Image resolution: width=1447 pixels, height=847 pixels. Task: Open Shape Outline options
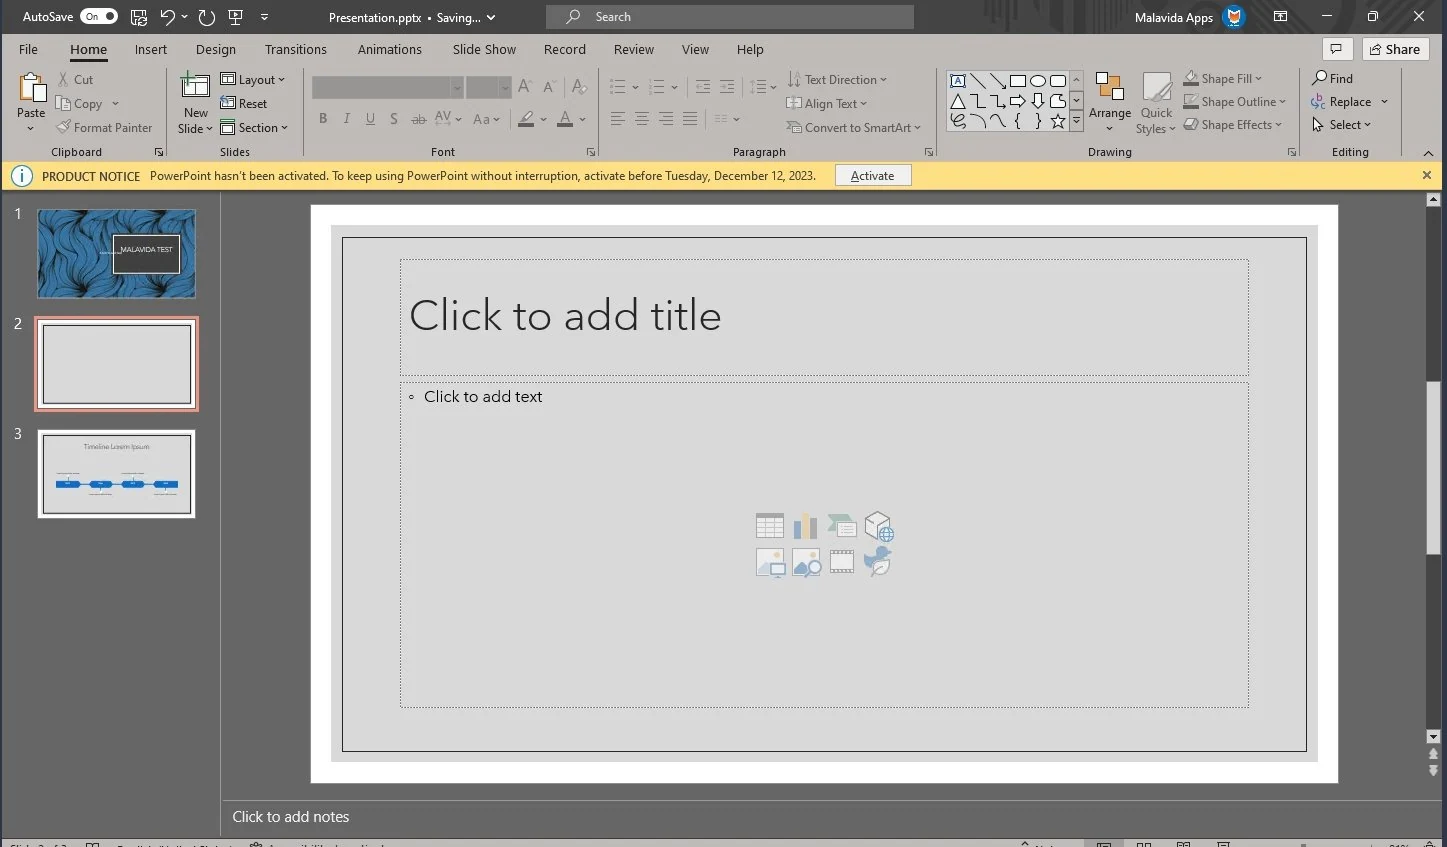tap(1235, 101)
